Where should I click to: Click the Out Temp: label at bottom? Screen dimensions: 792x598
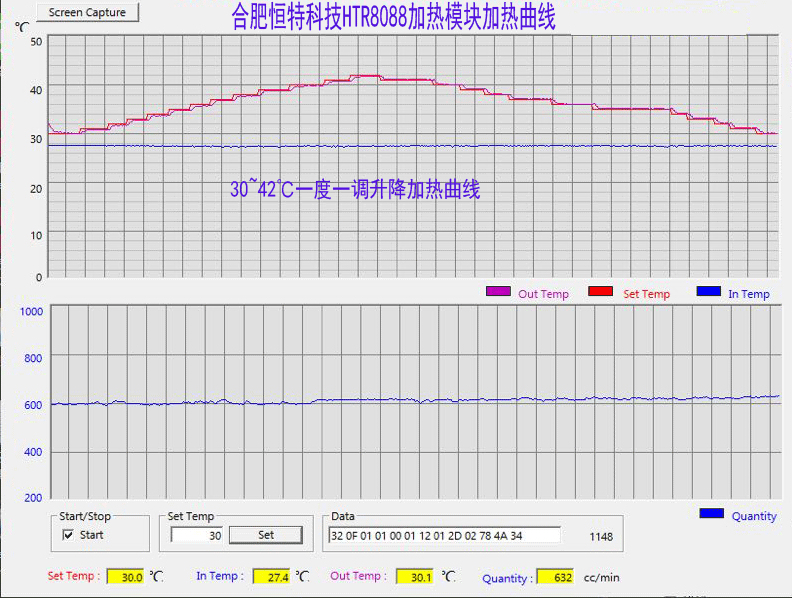point(359,576)
